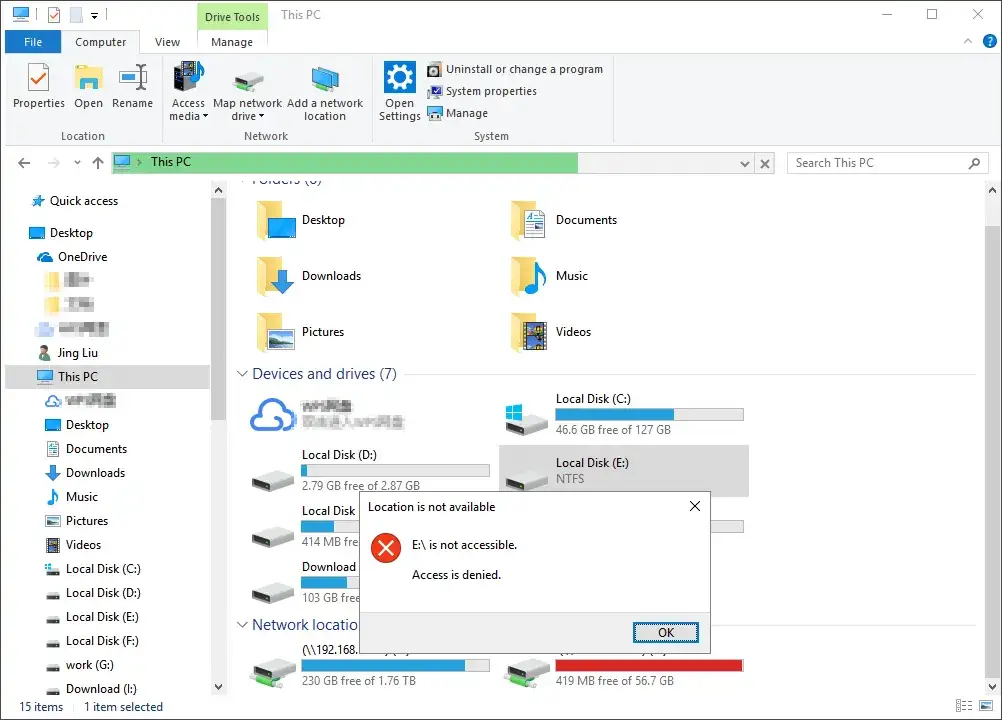Viewport: 1002px width, 720px height.
Task: Click the Map network drive icon
Action: tap(247, 82)
